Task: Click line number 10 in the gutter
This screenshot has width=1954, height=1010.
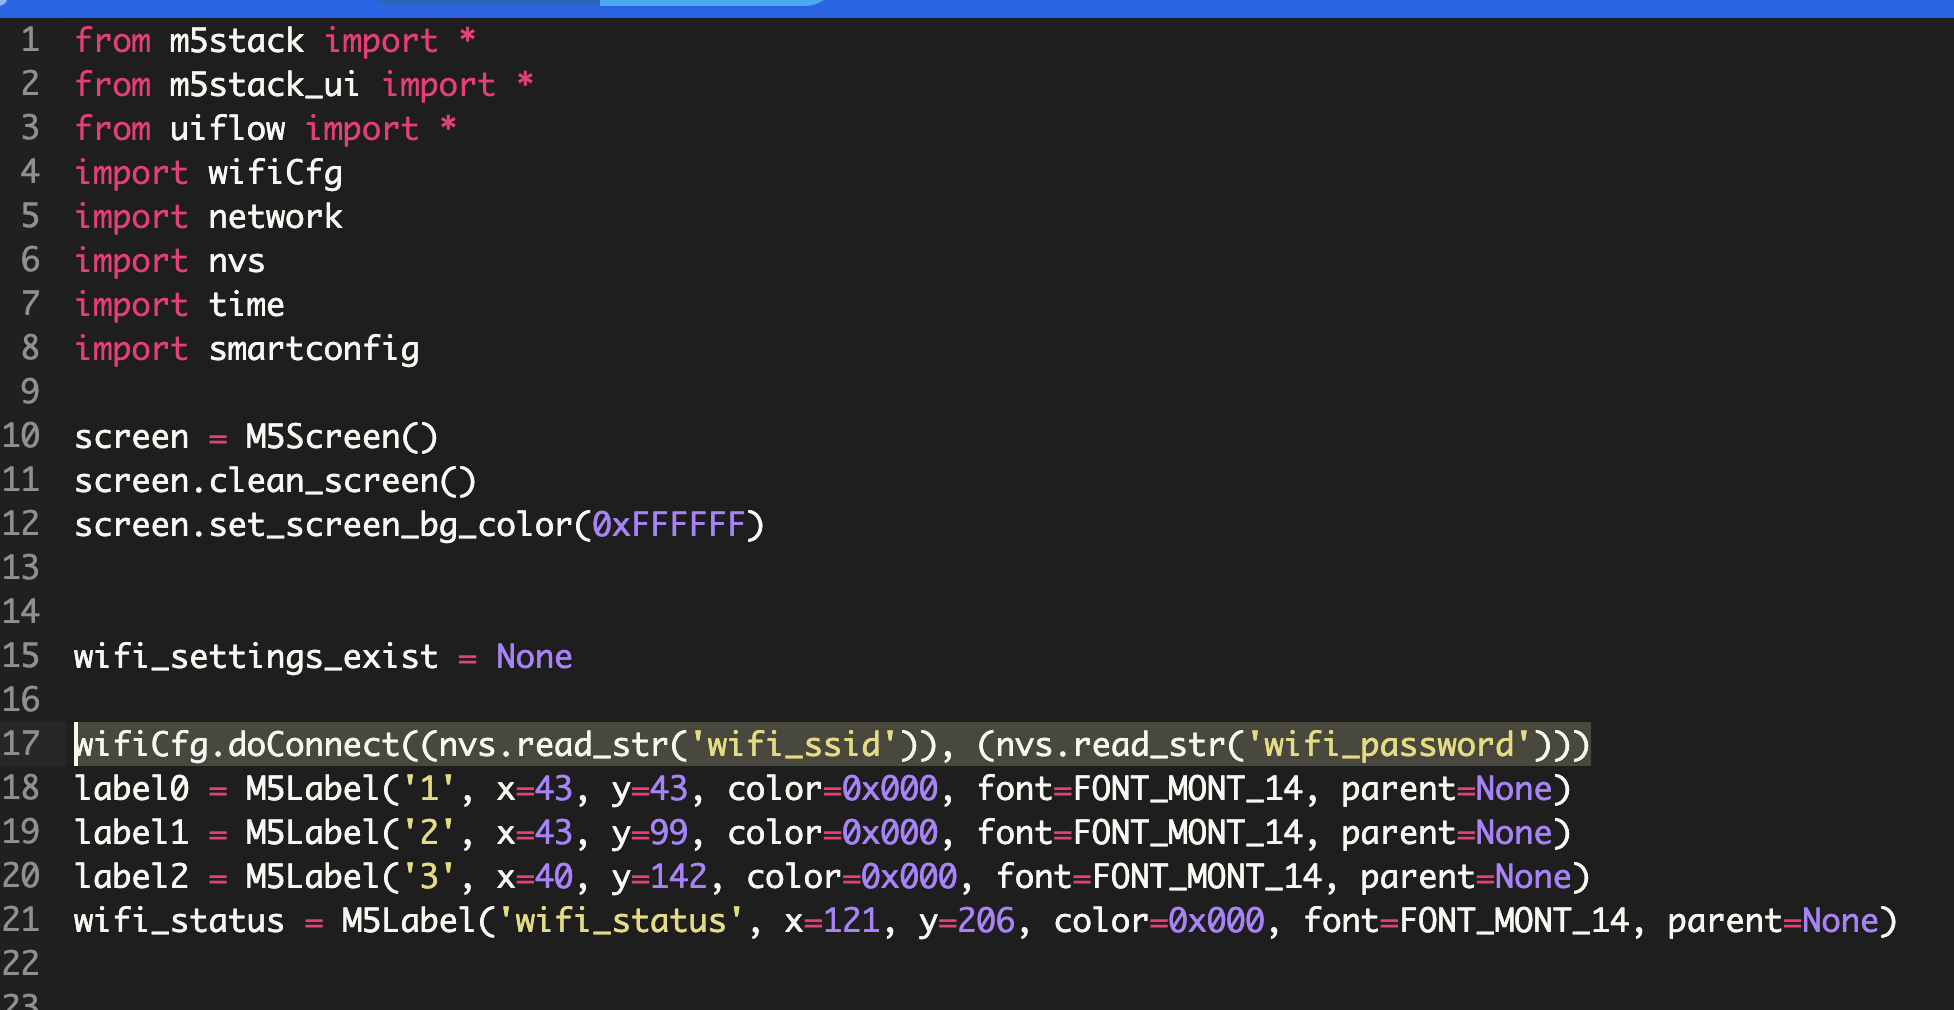Action: tap(21, 436)
